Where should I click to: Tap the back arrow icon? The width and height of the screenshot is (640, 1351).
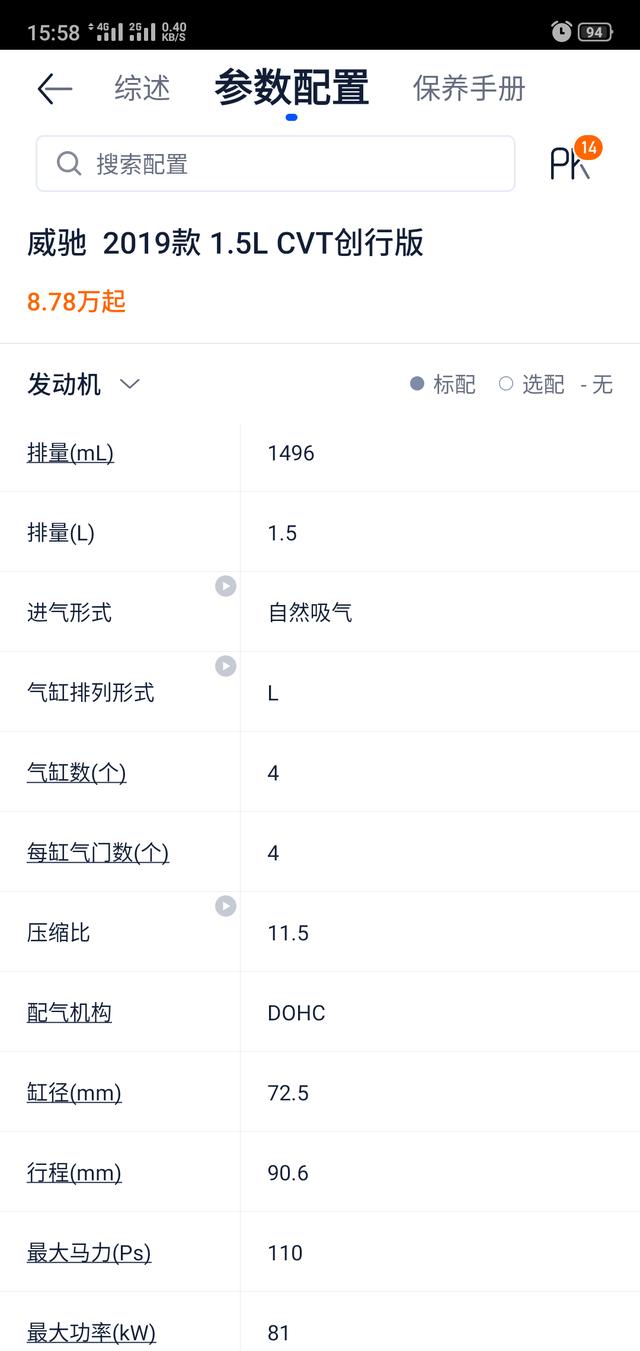tap(54, 89)
